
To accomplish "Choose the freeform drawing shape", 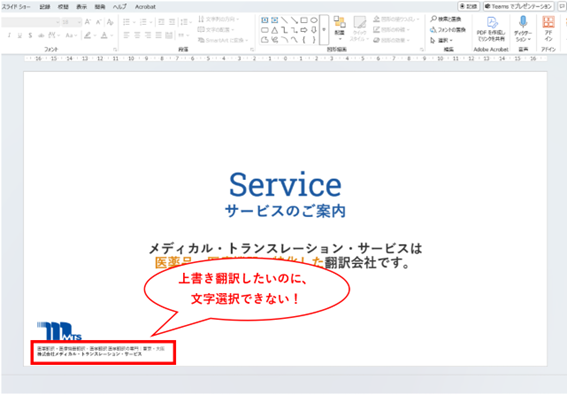I will [x=265, y=40].
